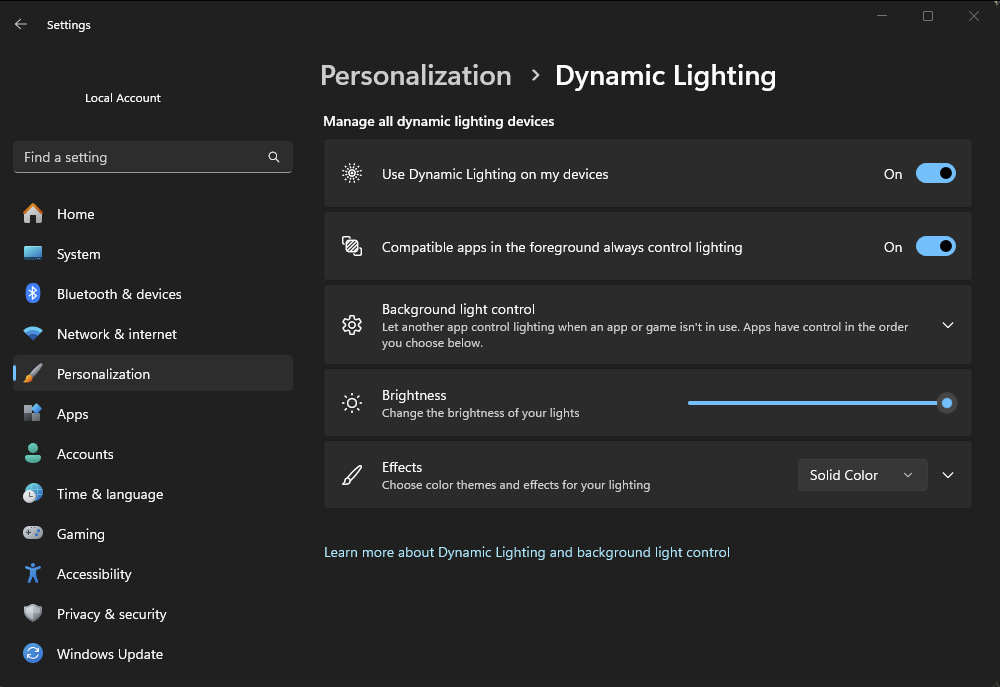Click the Find a setting search box
1000x687 pixels.
coord(140,157)
